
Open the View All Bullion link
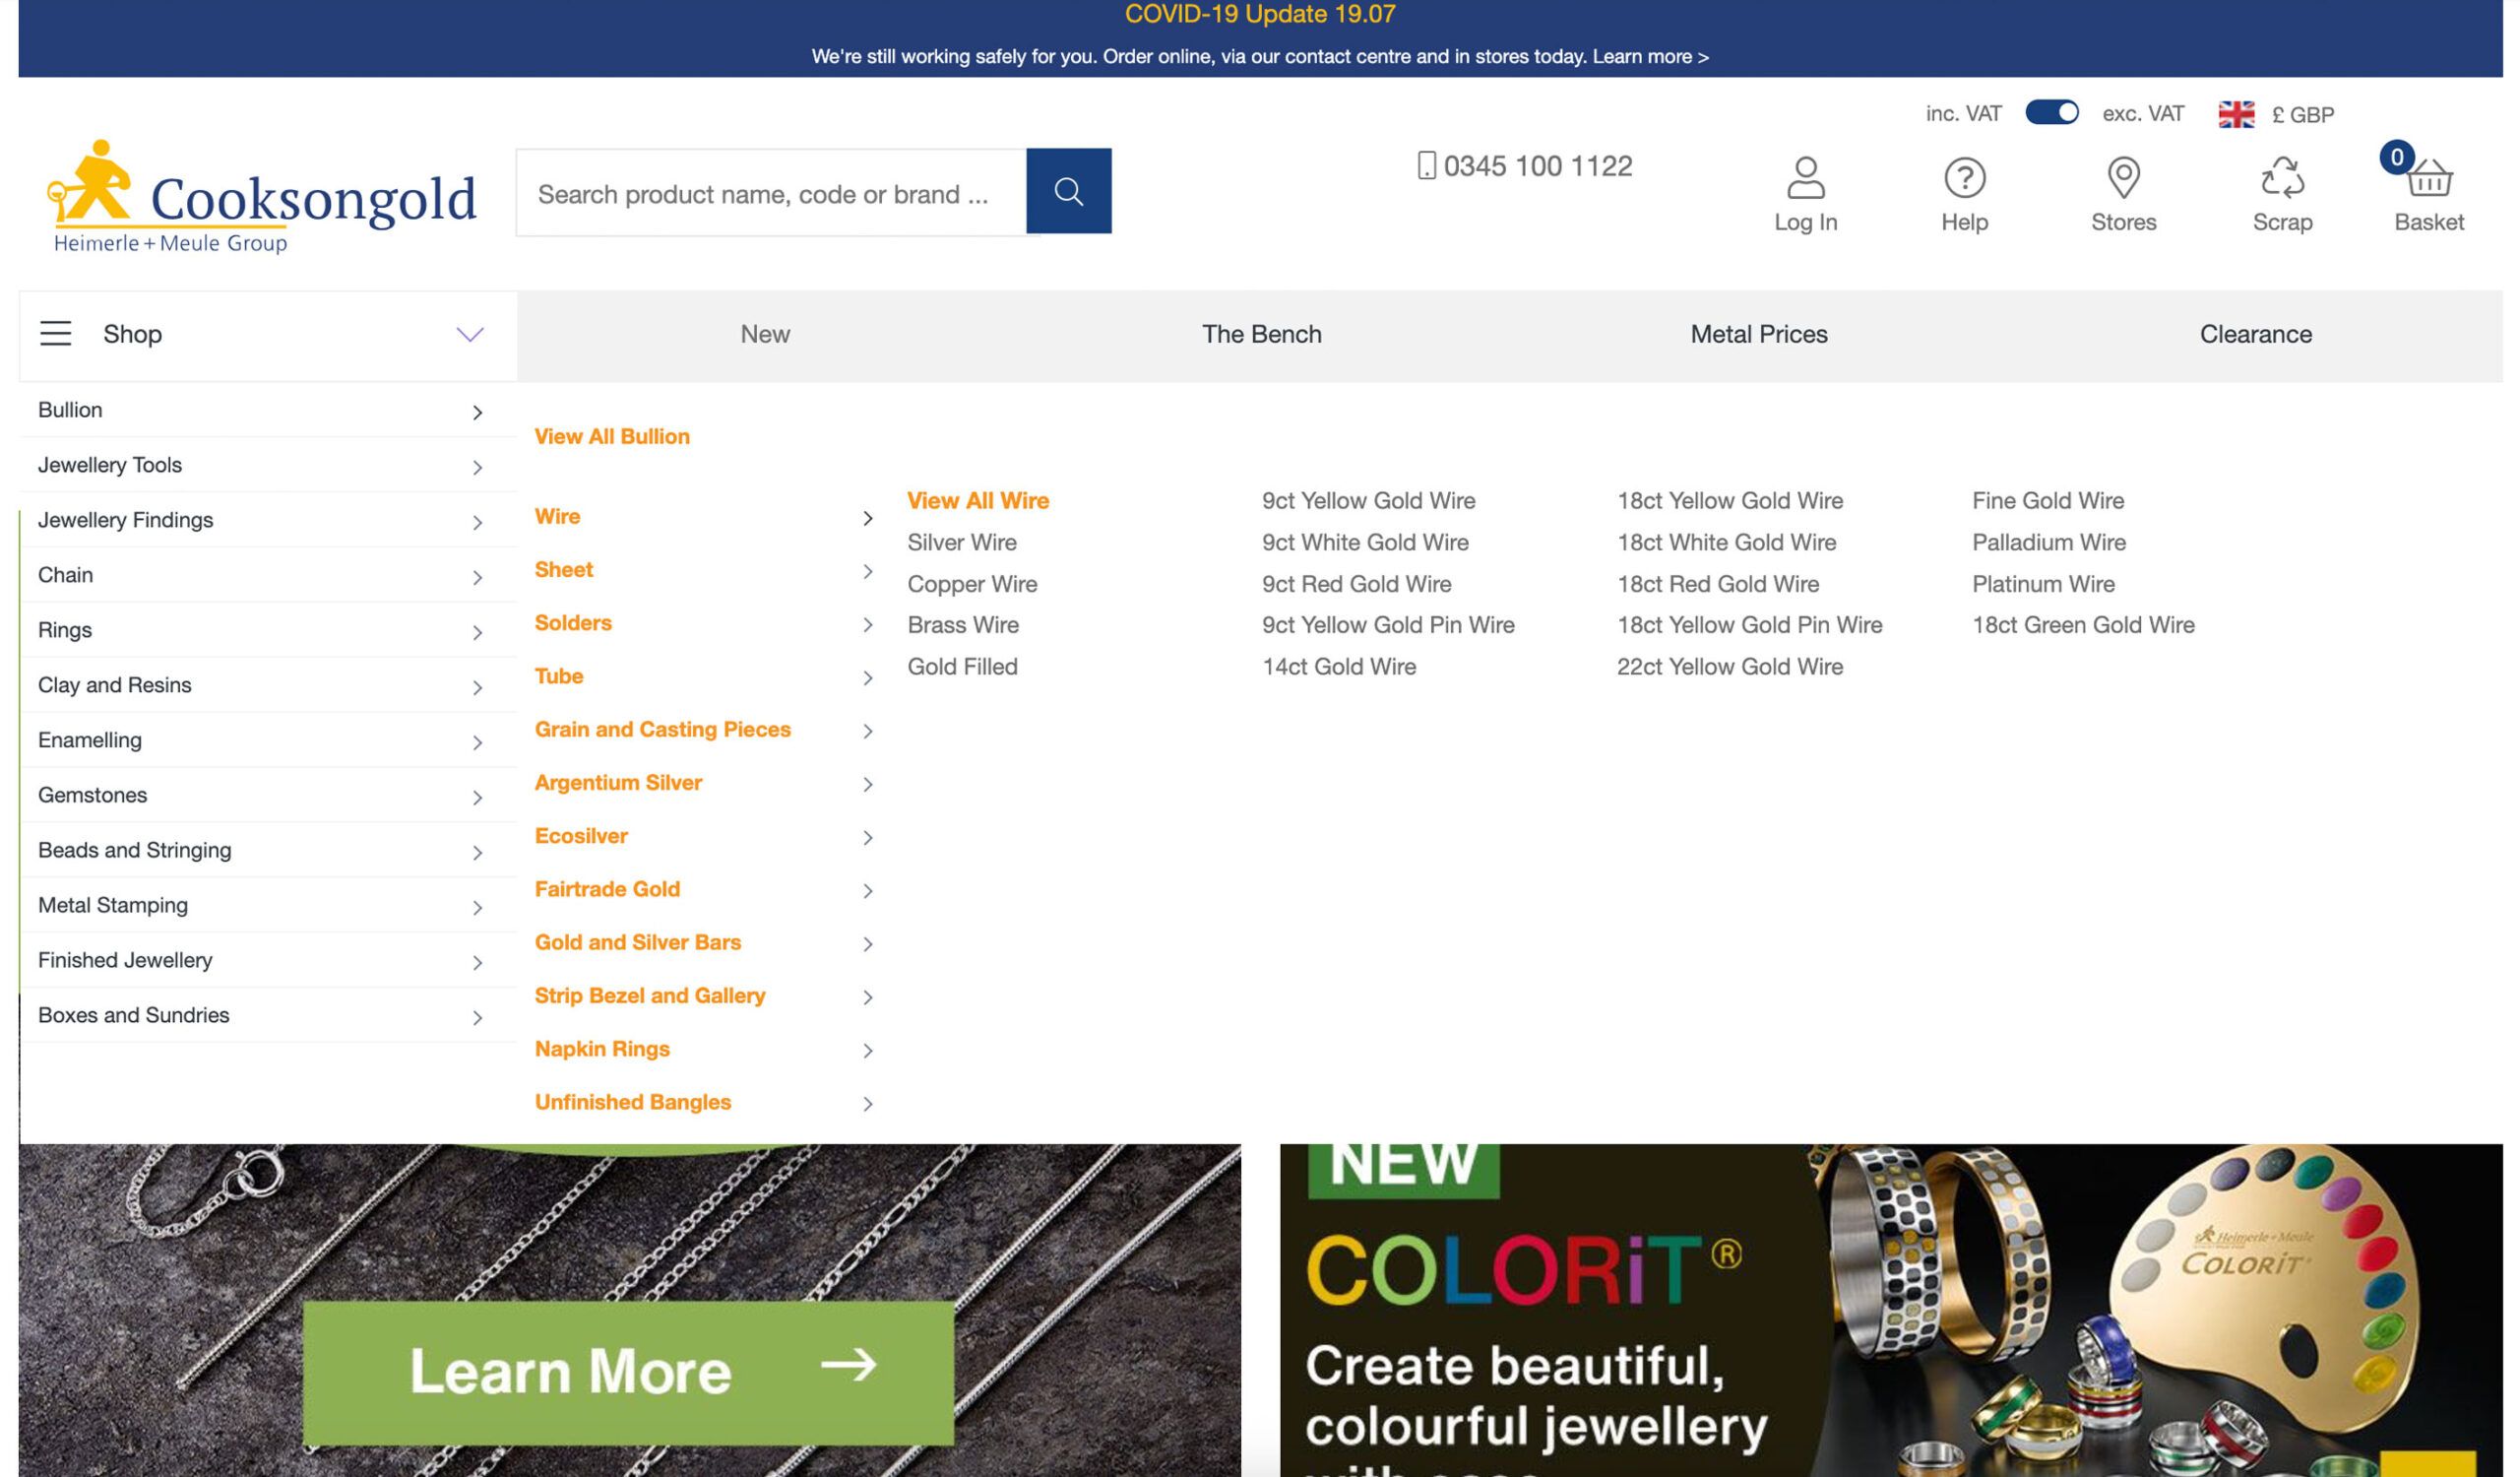612,436
